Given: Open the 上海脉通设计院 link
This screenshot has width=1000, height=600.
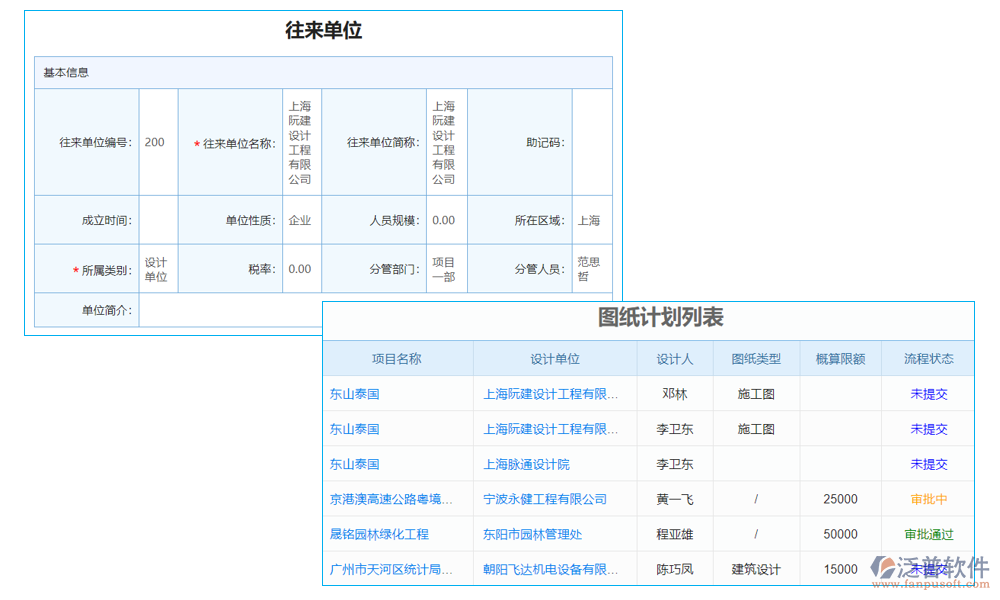Looking at the screenshot, I should click(x=528, y=464).
